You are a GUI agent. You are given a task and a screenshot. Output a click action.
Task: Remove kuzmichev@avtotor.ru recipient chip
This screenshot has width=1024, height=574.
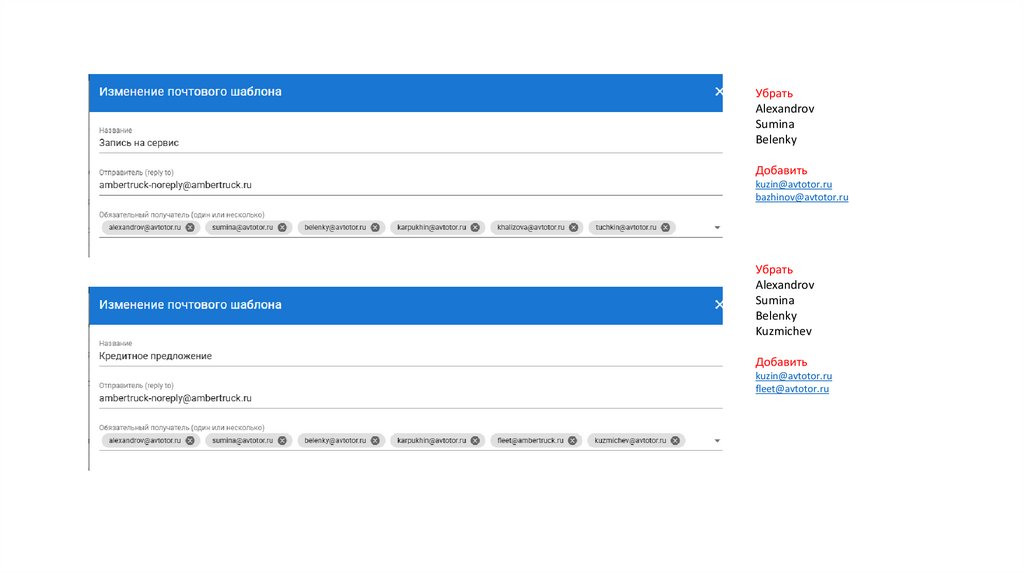(675, 441)
